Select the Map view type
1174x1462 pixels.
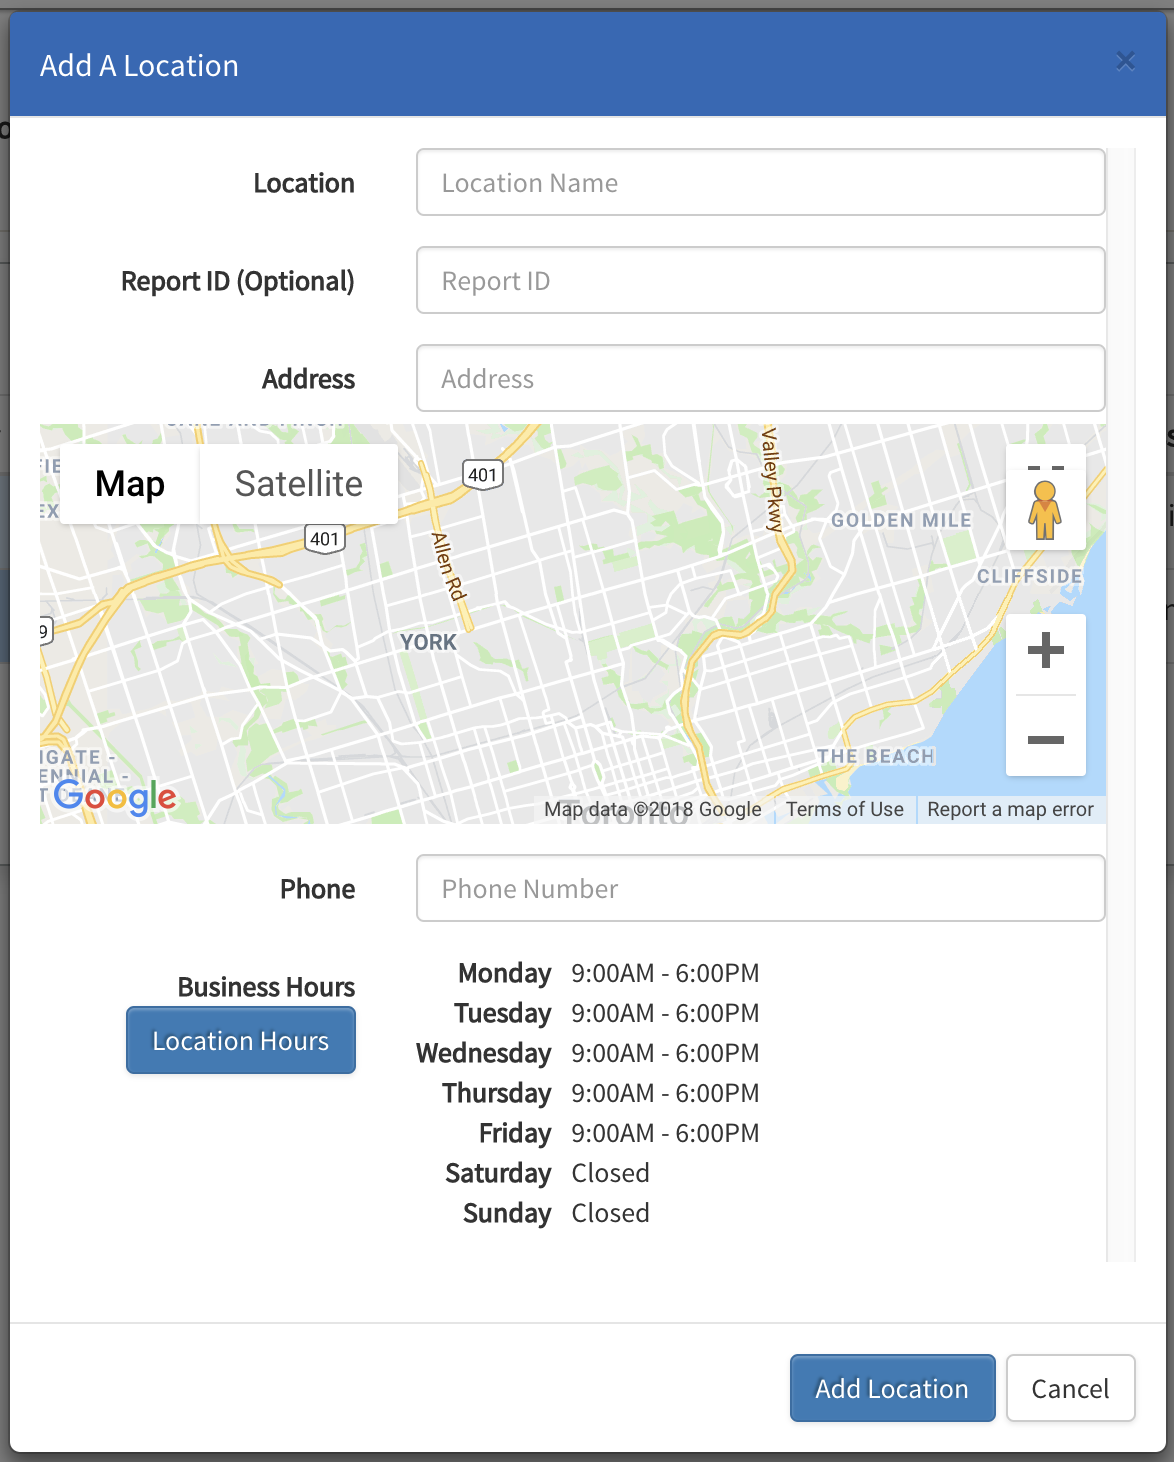click(x=130, y=484)
